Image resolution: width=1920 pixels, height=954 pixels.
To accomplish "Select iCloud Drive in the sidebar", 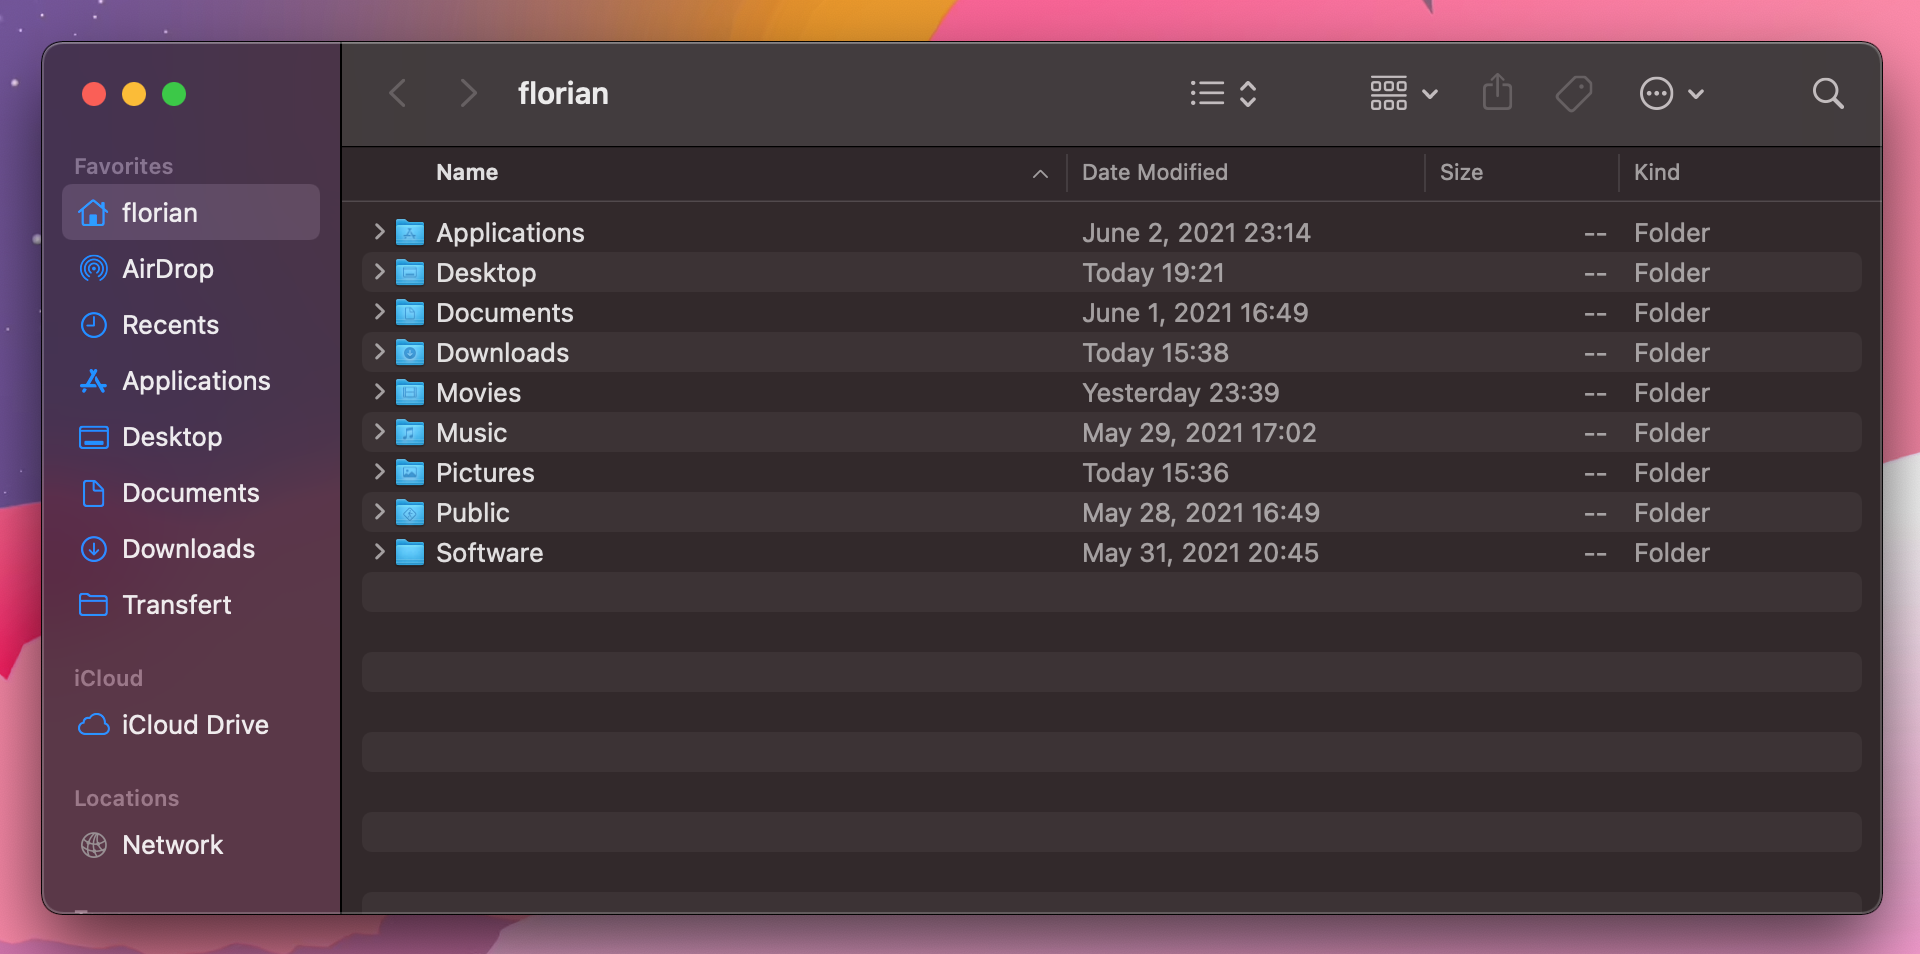I will pos(194,725).
